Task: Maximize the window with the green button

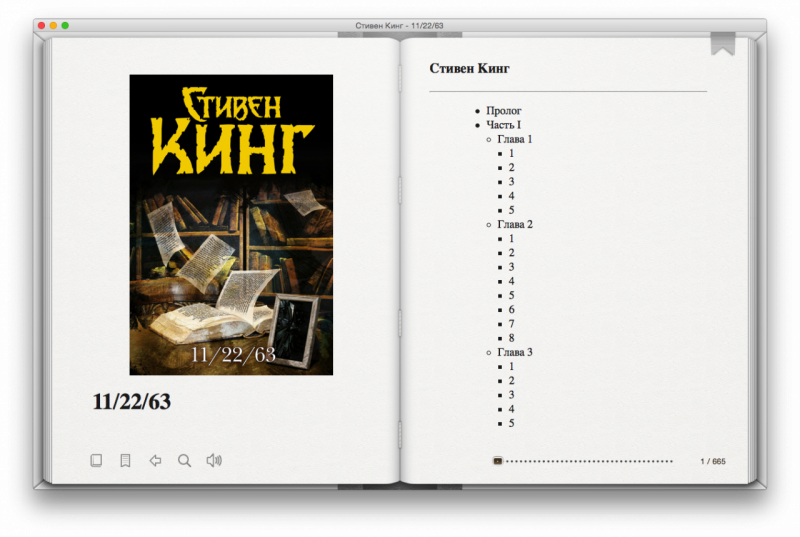Action: click(65, 25)
